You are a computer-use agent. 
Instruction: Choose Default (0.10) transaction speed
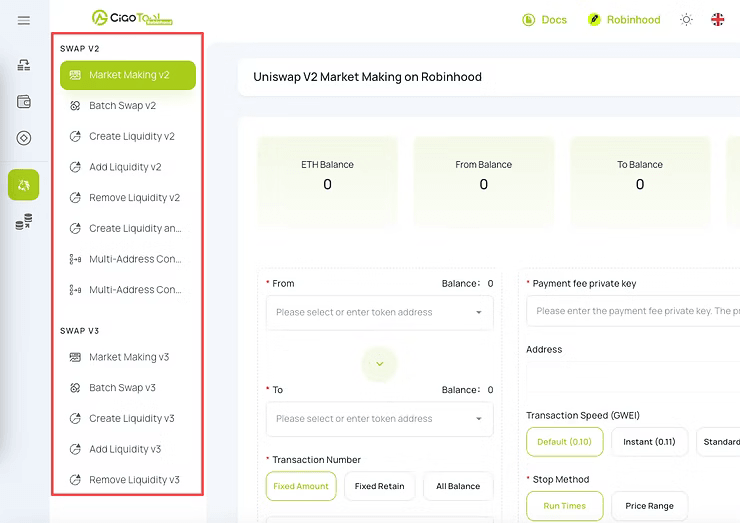[x=564, y=442]
